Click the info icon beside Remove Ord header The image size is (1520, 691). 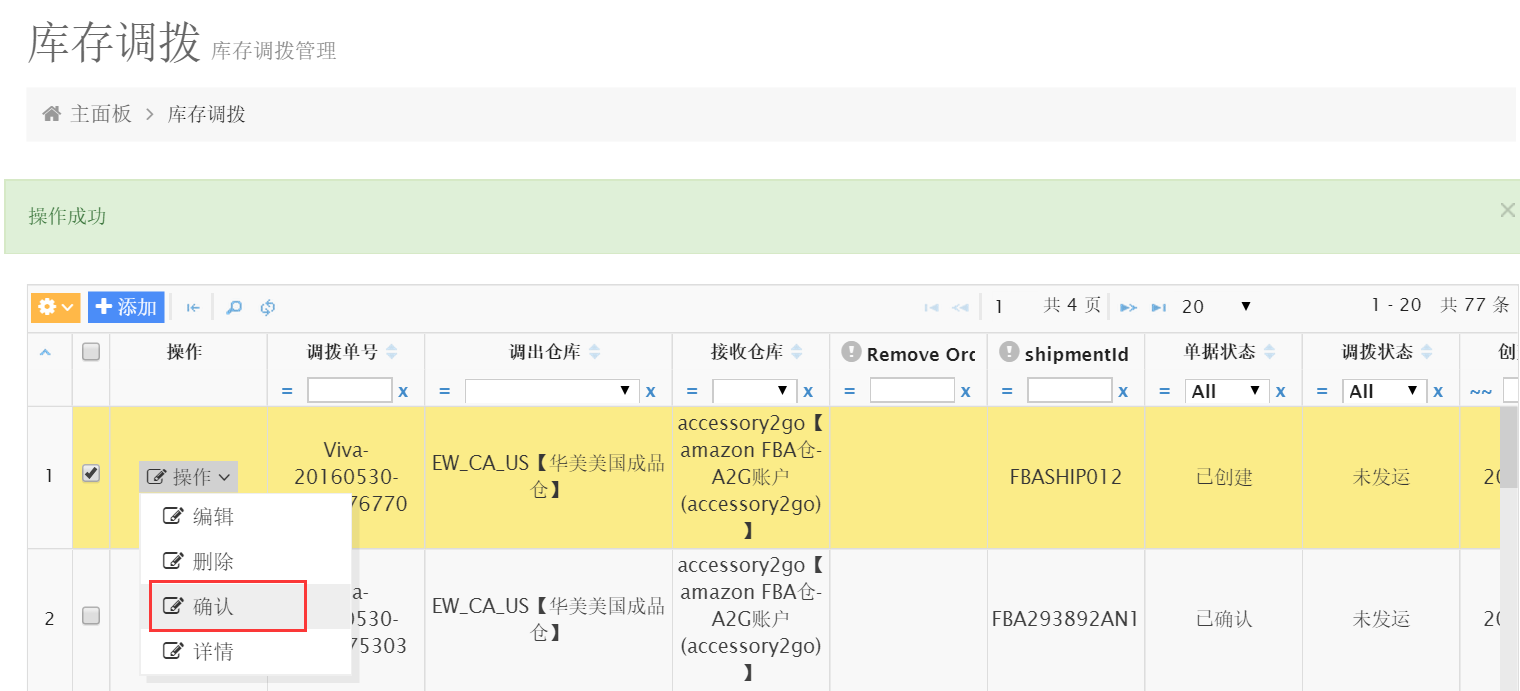(851, 352)
